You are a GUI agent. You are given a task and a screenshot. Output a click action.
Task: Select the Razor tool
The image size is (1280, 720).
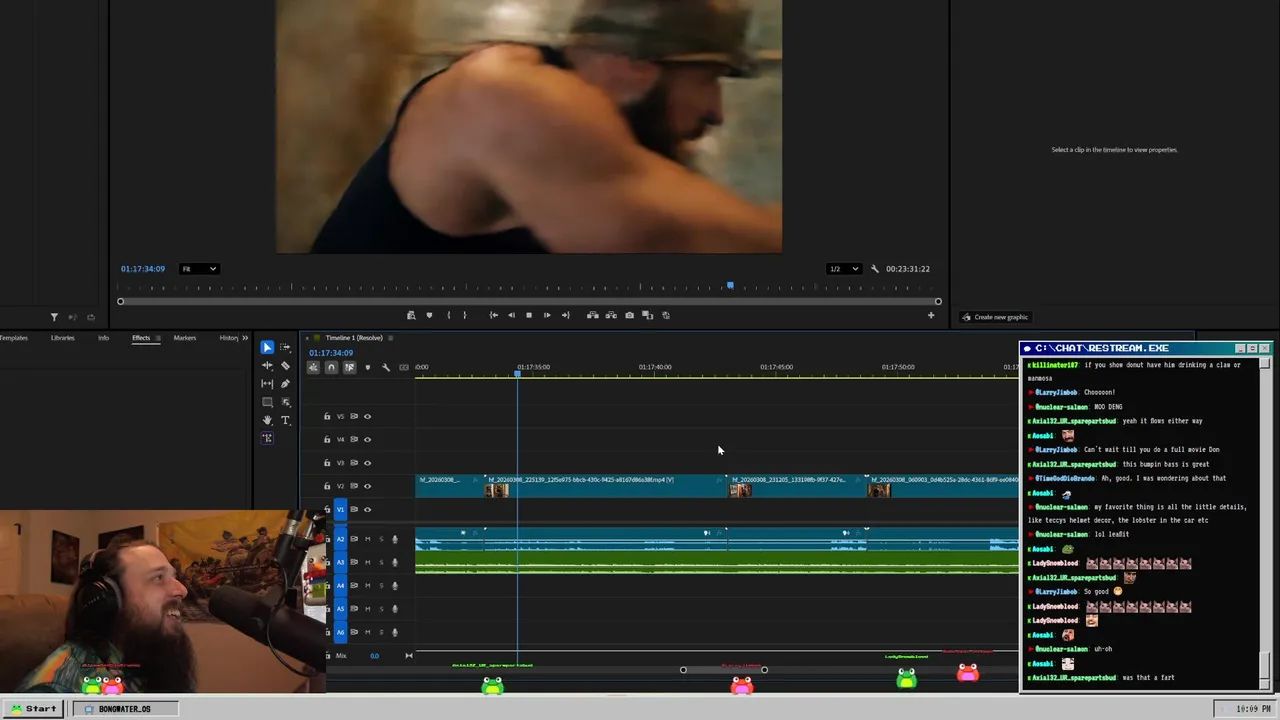pos(285,366)
